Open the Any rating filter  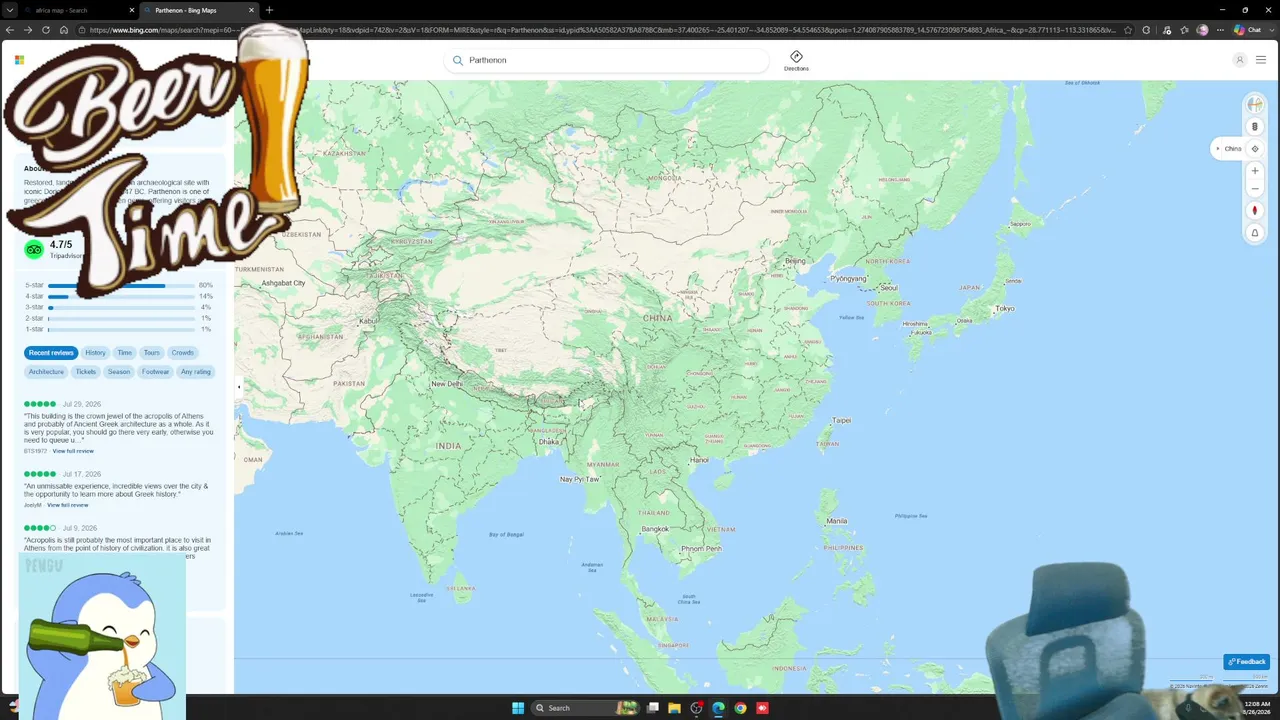click(195, 372)
